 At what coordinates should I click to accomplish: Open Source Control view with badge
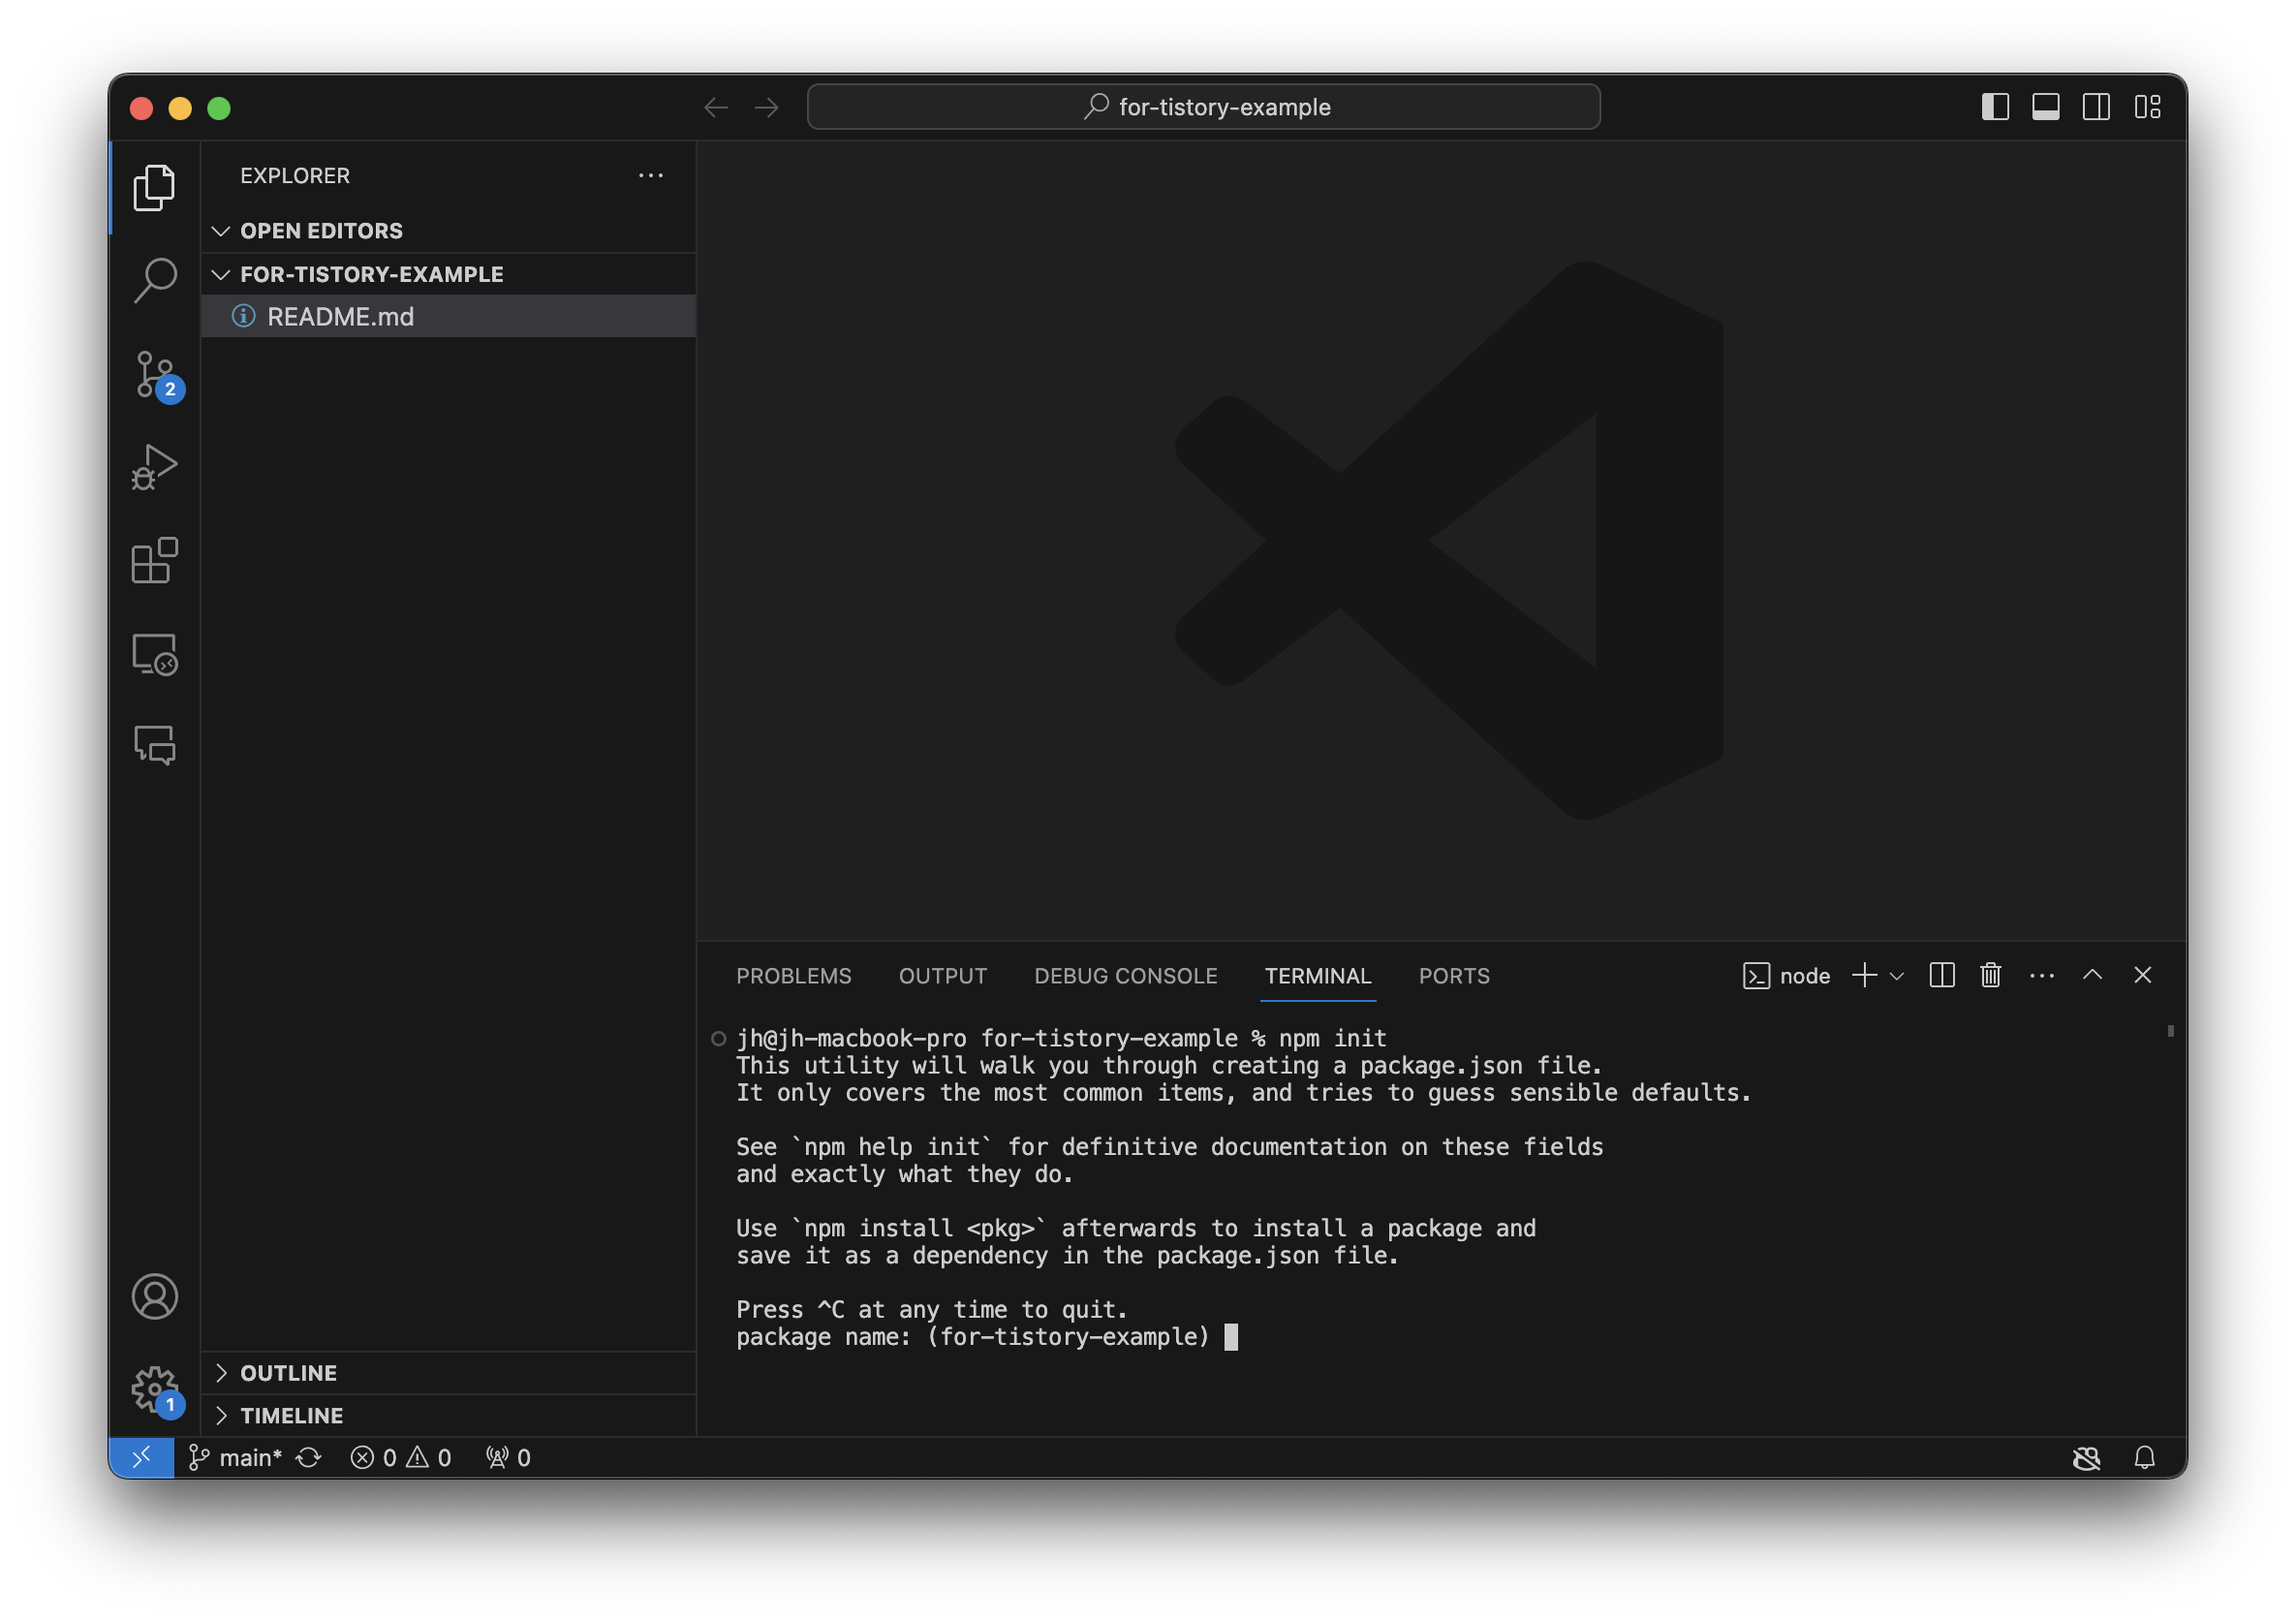(155, 375)
